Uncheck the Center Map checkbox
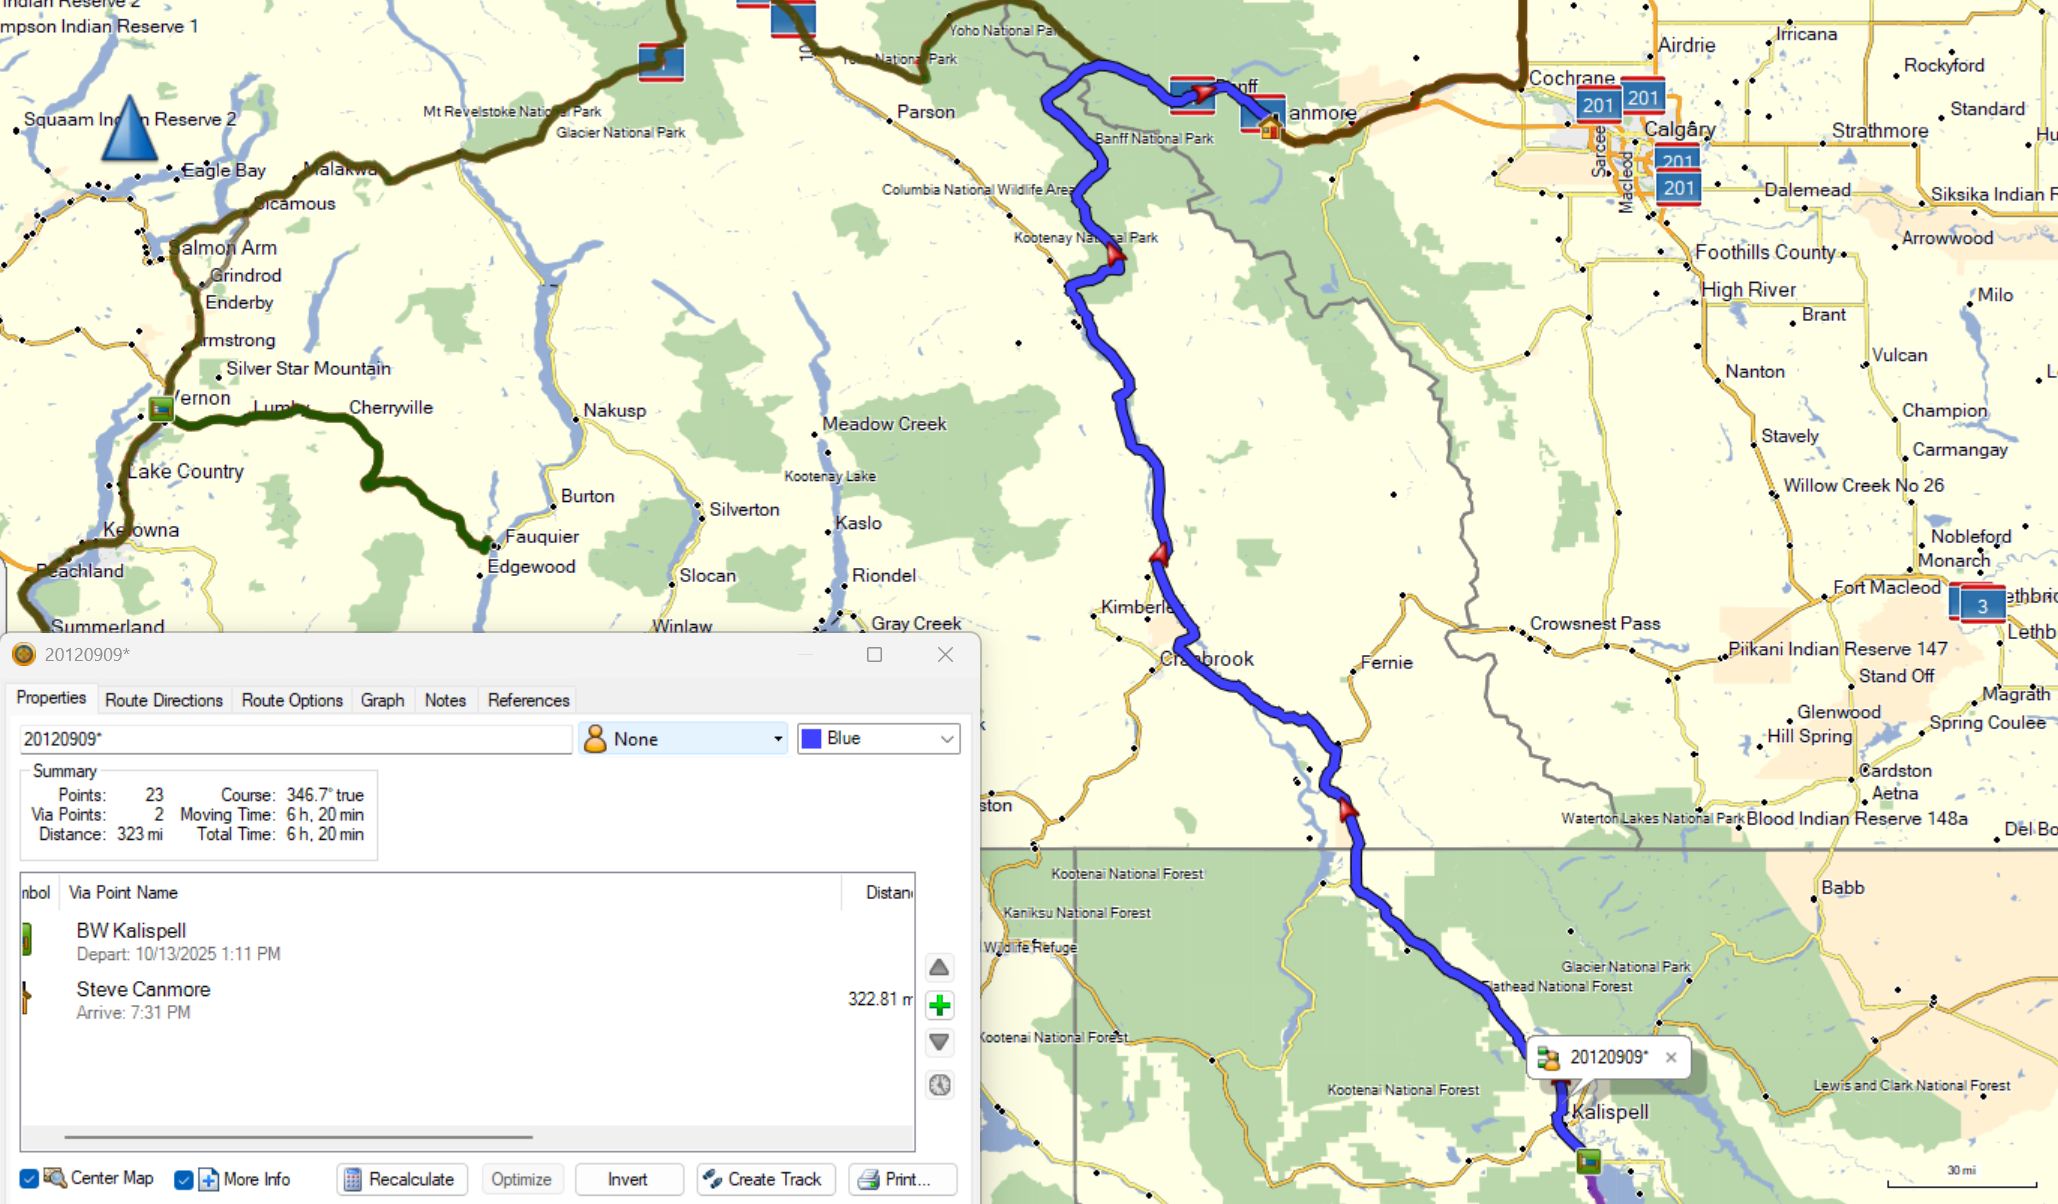The height and width of the screenshot is (1204, 2058). (x=30, y=1179)
